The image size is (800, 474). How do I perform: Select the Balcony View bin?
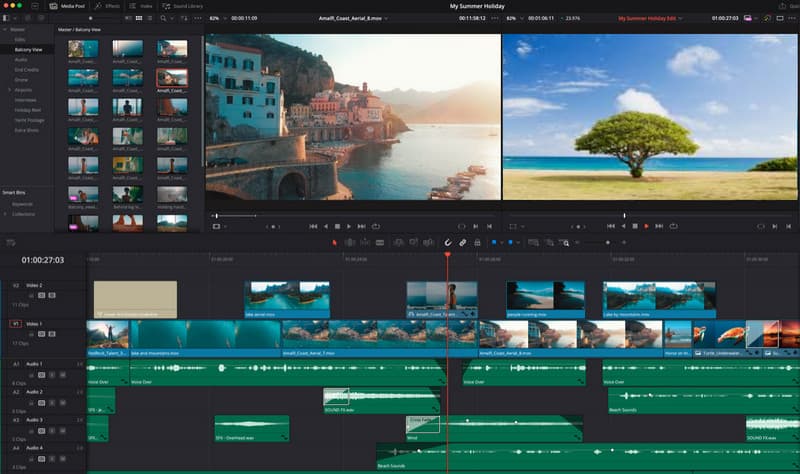click(27, 50)
